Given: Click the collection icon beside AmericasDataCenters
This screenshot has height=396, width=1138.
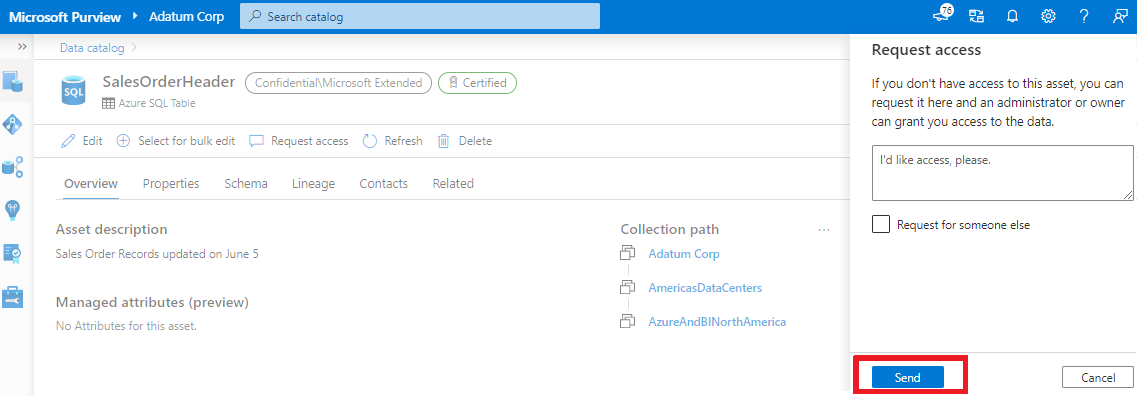Looking at the screenshot, I should [627, 287].
